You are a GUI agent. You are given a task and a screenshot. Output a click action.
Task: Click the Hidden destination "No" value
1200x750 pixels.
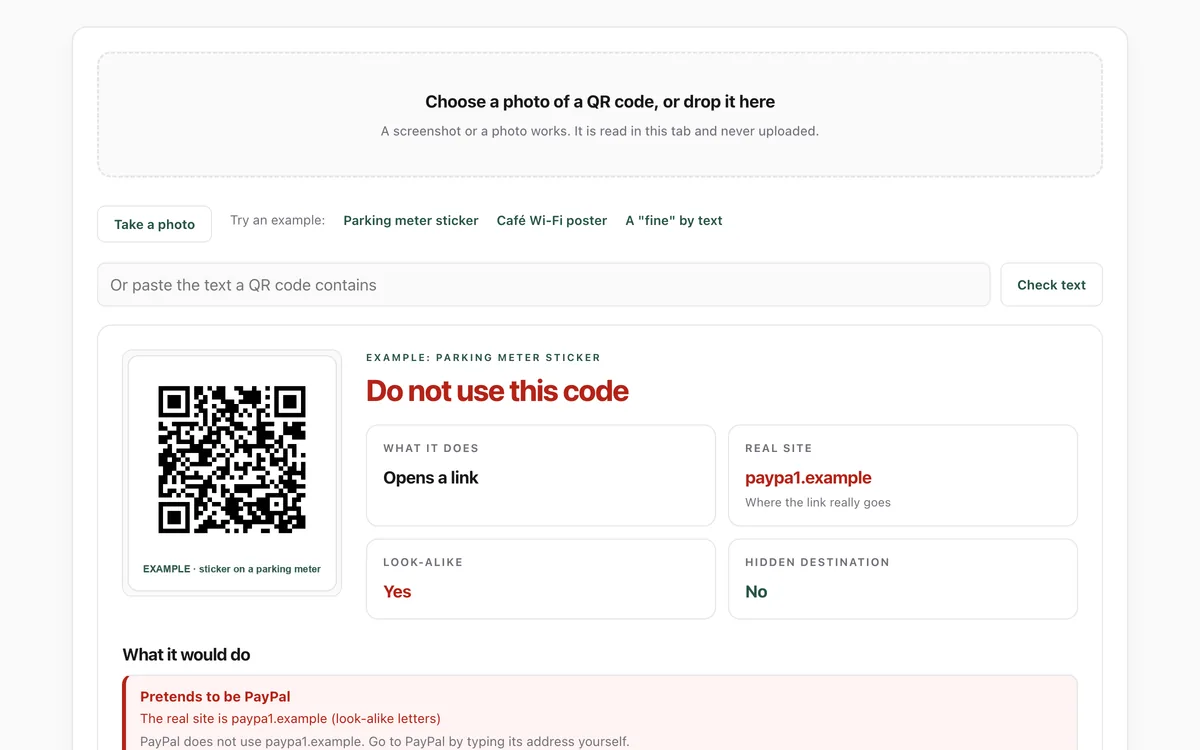coord(756,592)
